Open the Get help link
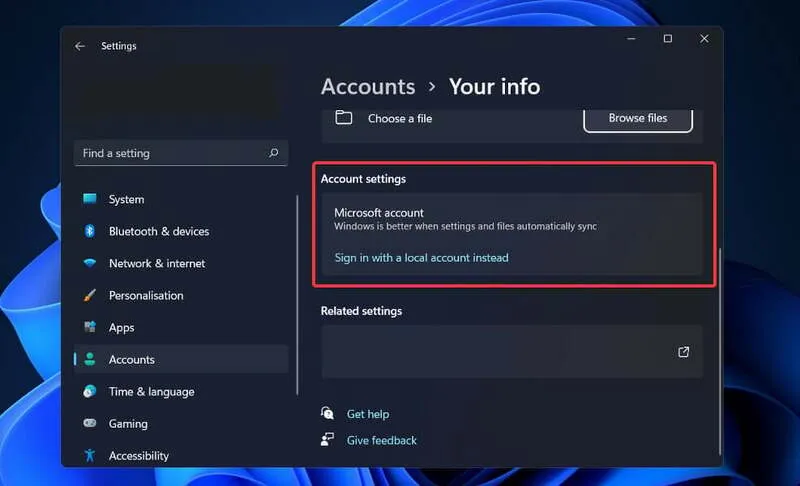Image resolution: width=800 pixels, height=486 pixels. coord(368,414)
